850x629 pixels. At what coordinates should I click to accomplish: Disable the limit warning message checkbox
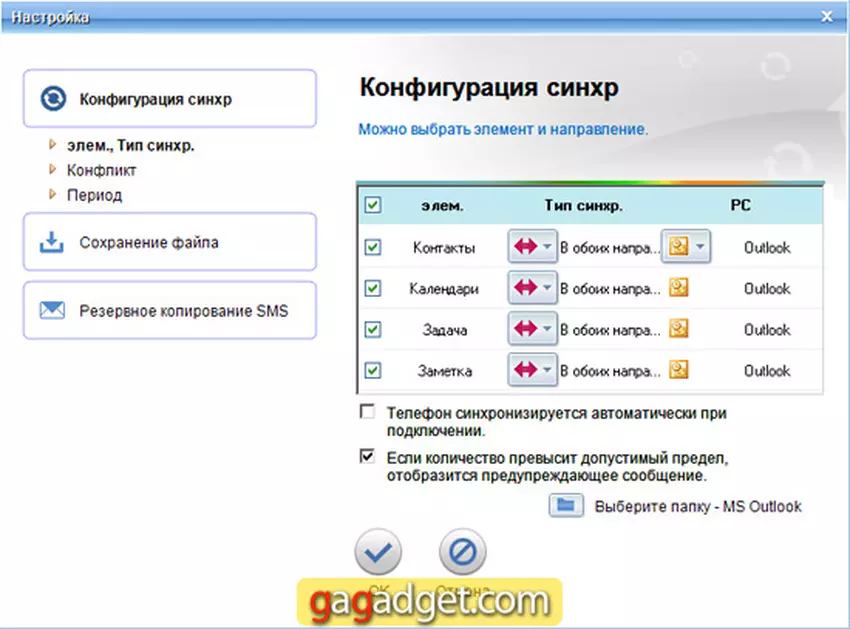(x=368, y=454)
